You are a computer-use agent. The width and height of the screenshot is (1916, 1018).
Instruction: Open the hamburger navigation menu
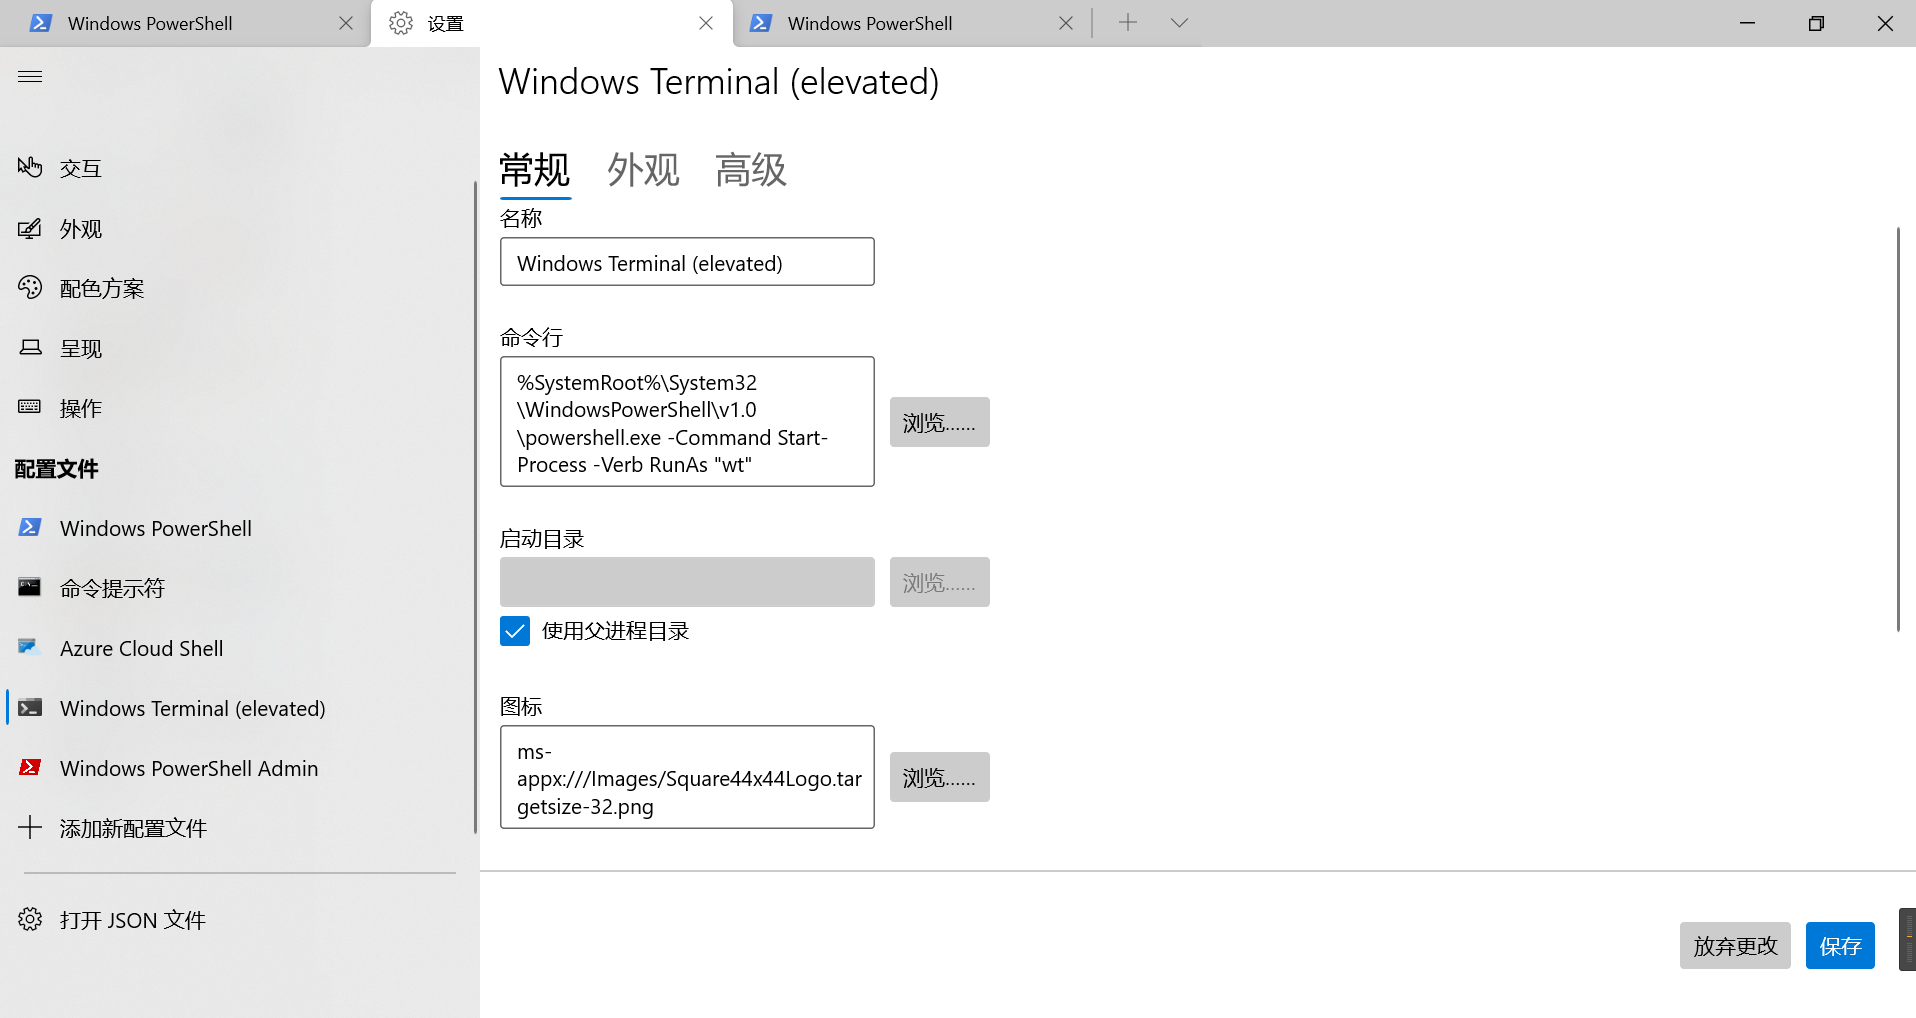[29, 75]
